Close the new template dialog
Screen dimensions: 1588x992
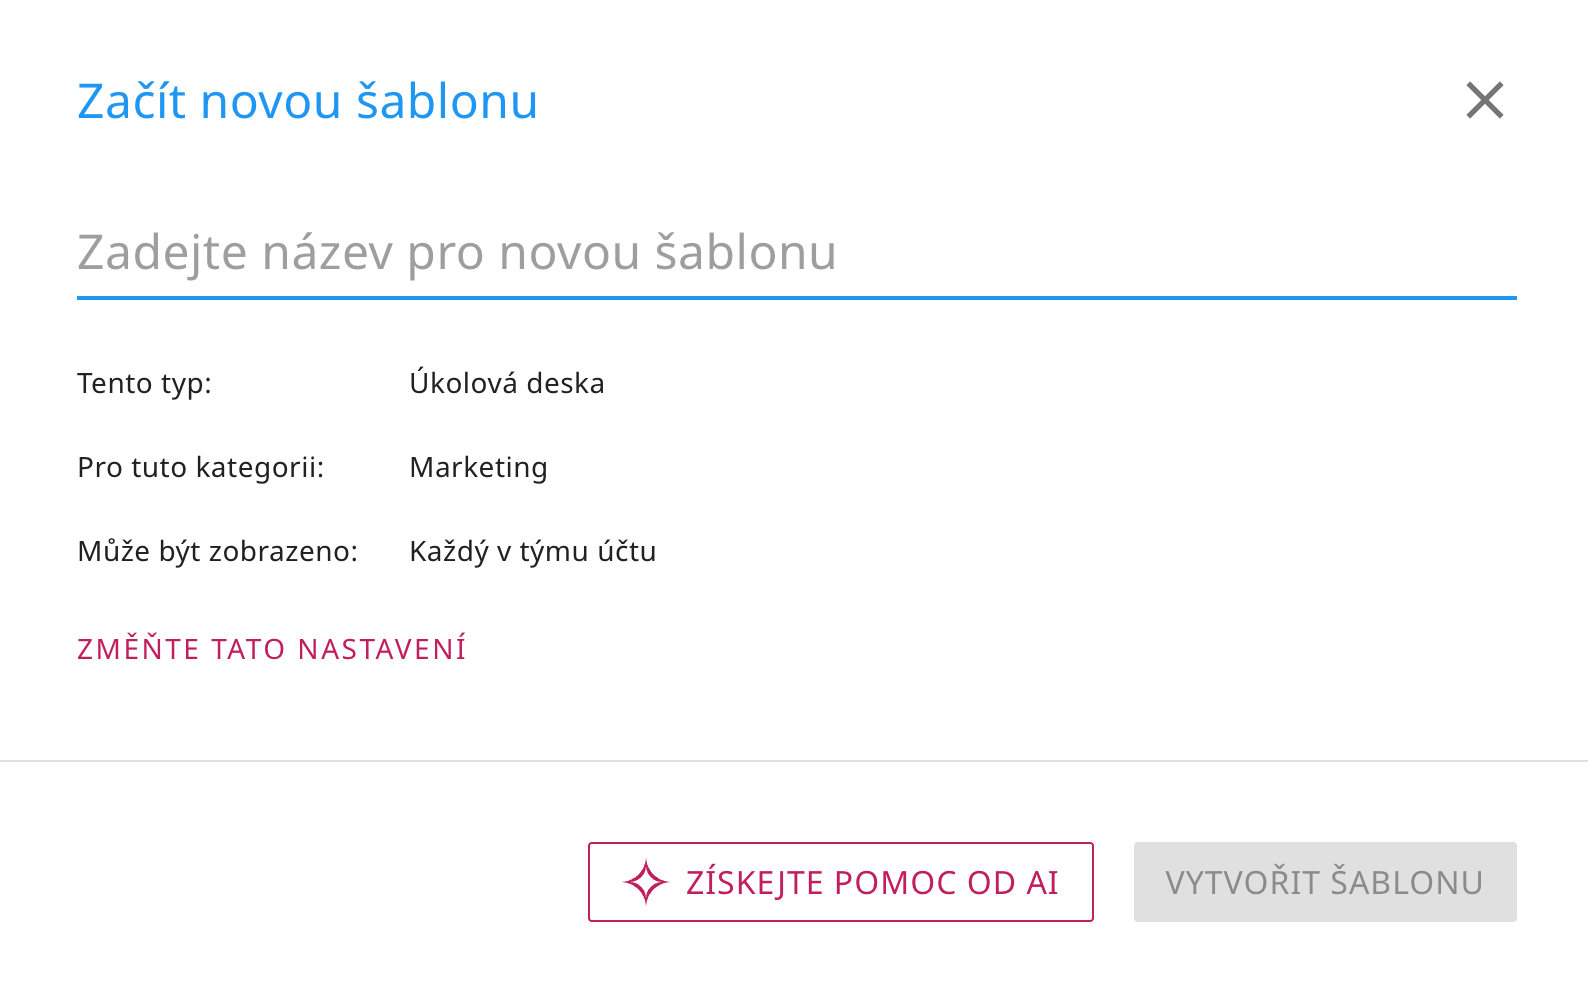pos(1485,101)
